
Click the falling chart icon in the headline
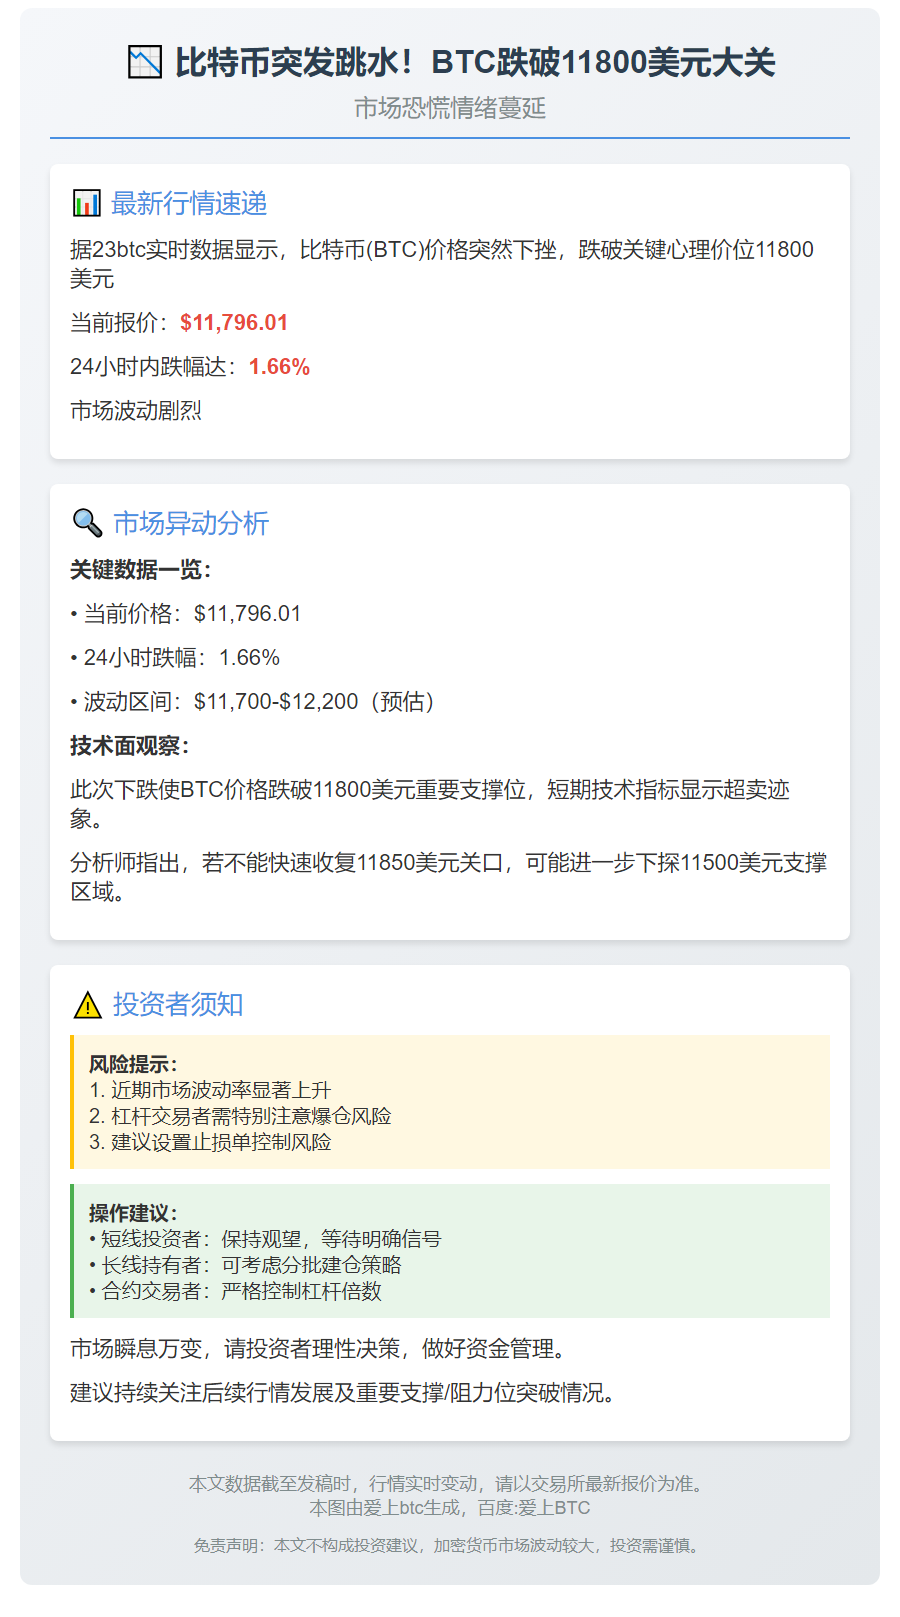pos(145,62)
